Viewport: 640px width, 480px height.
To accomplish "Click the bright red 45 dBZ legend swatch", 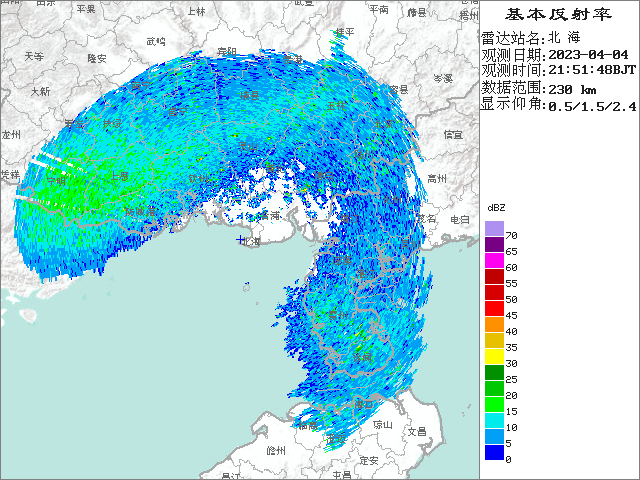I will tap(494, 309).
